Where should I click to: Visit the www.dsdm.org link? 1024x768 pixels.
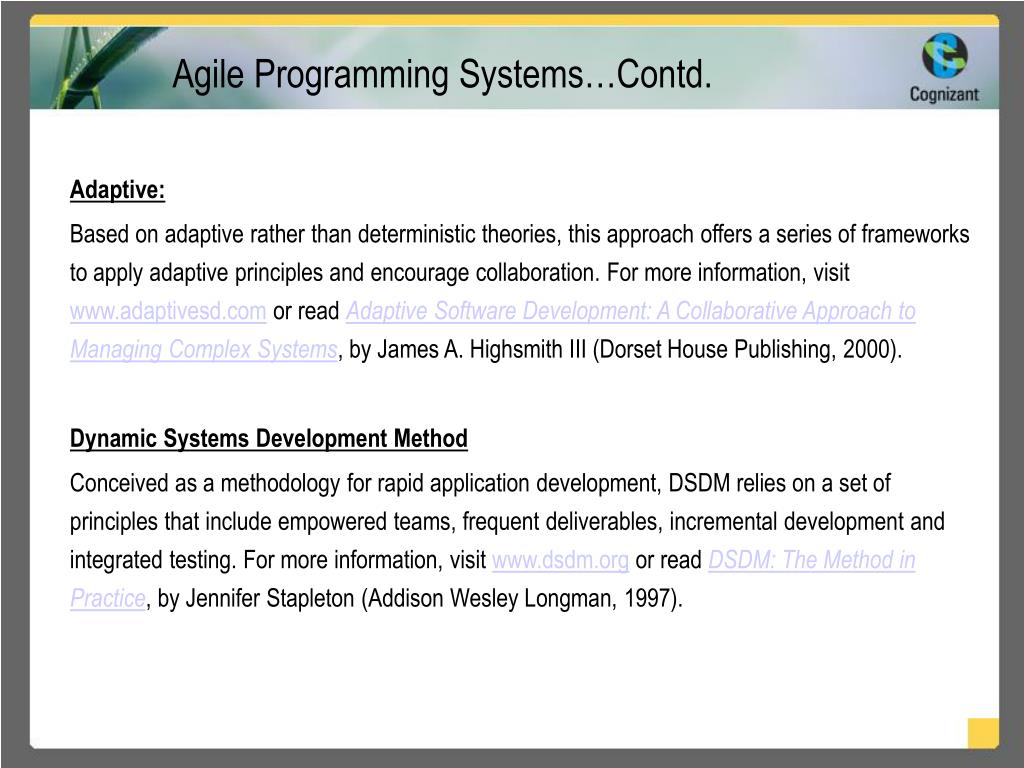click(x=560, y=560)
